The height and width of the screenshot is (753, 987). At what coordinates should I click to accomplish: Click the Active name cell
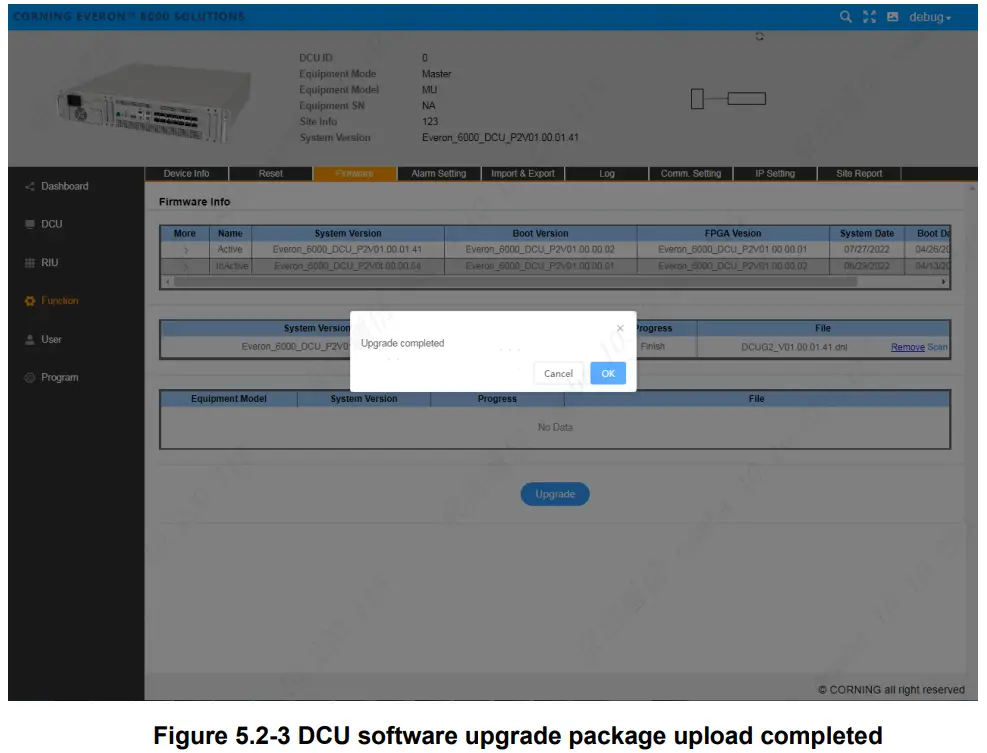(x=230, y=250)
